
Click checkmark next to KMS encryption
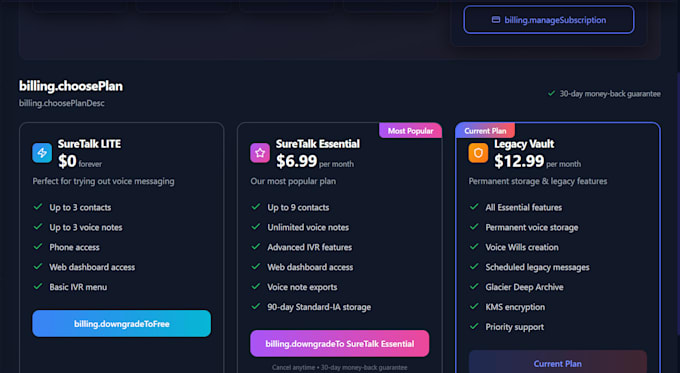click(474, 306)
